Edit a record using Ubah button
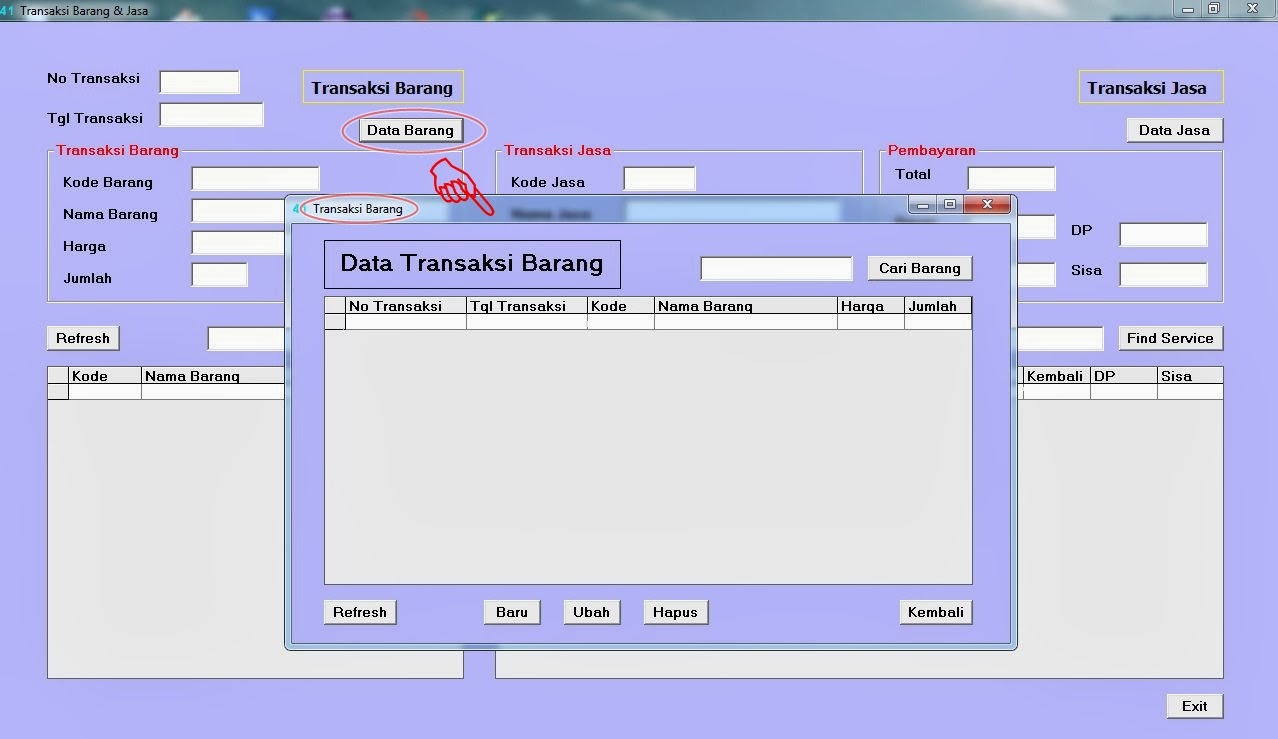The image size is (1278, 739). [591, 612]
